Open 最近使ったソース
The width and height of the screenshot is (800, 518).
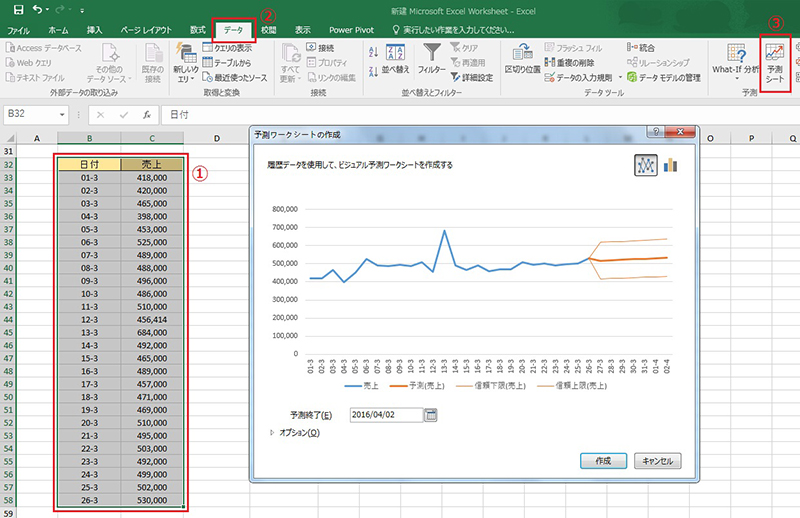click(x=235, y=78)
